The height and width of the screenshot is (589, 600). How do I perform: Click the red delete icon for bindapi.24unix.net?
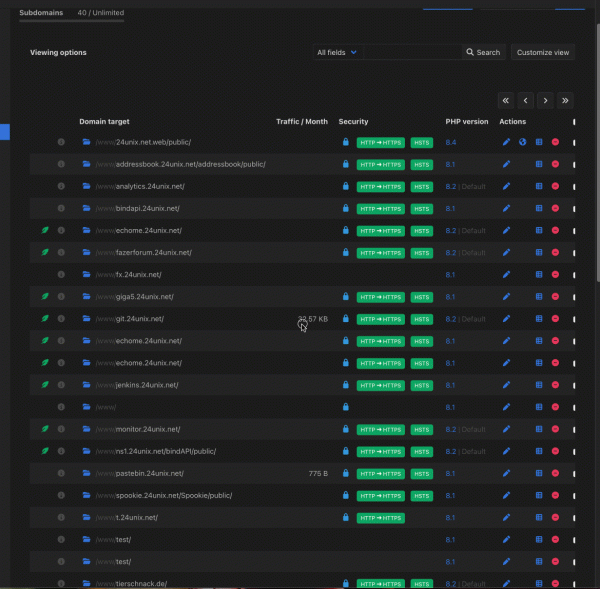pos(555,208)
